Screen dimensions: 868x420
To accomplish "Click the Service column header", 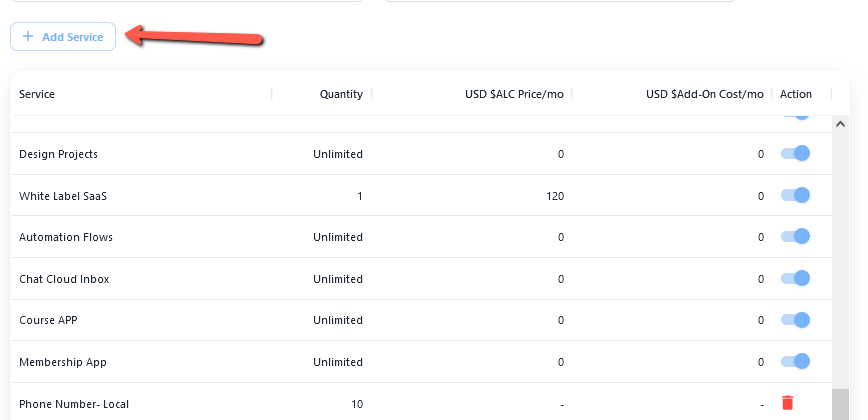I will pos(37,94).
